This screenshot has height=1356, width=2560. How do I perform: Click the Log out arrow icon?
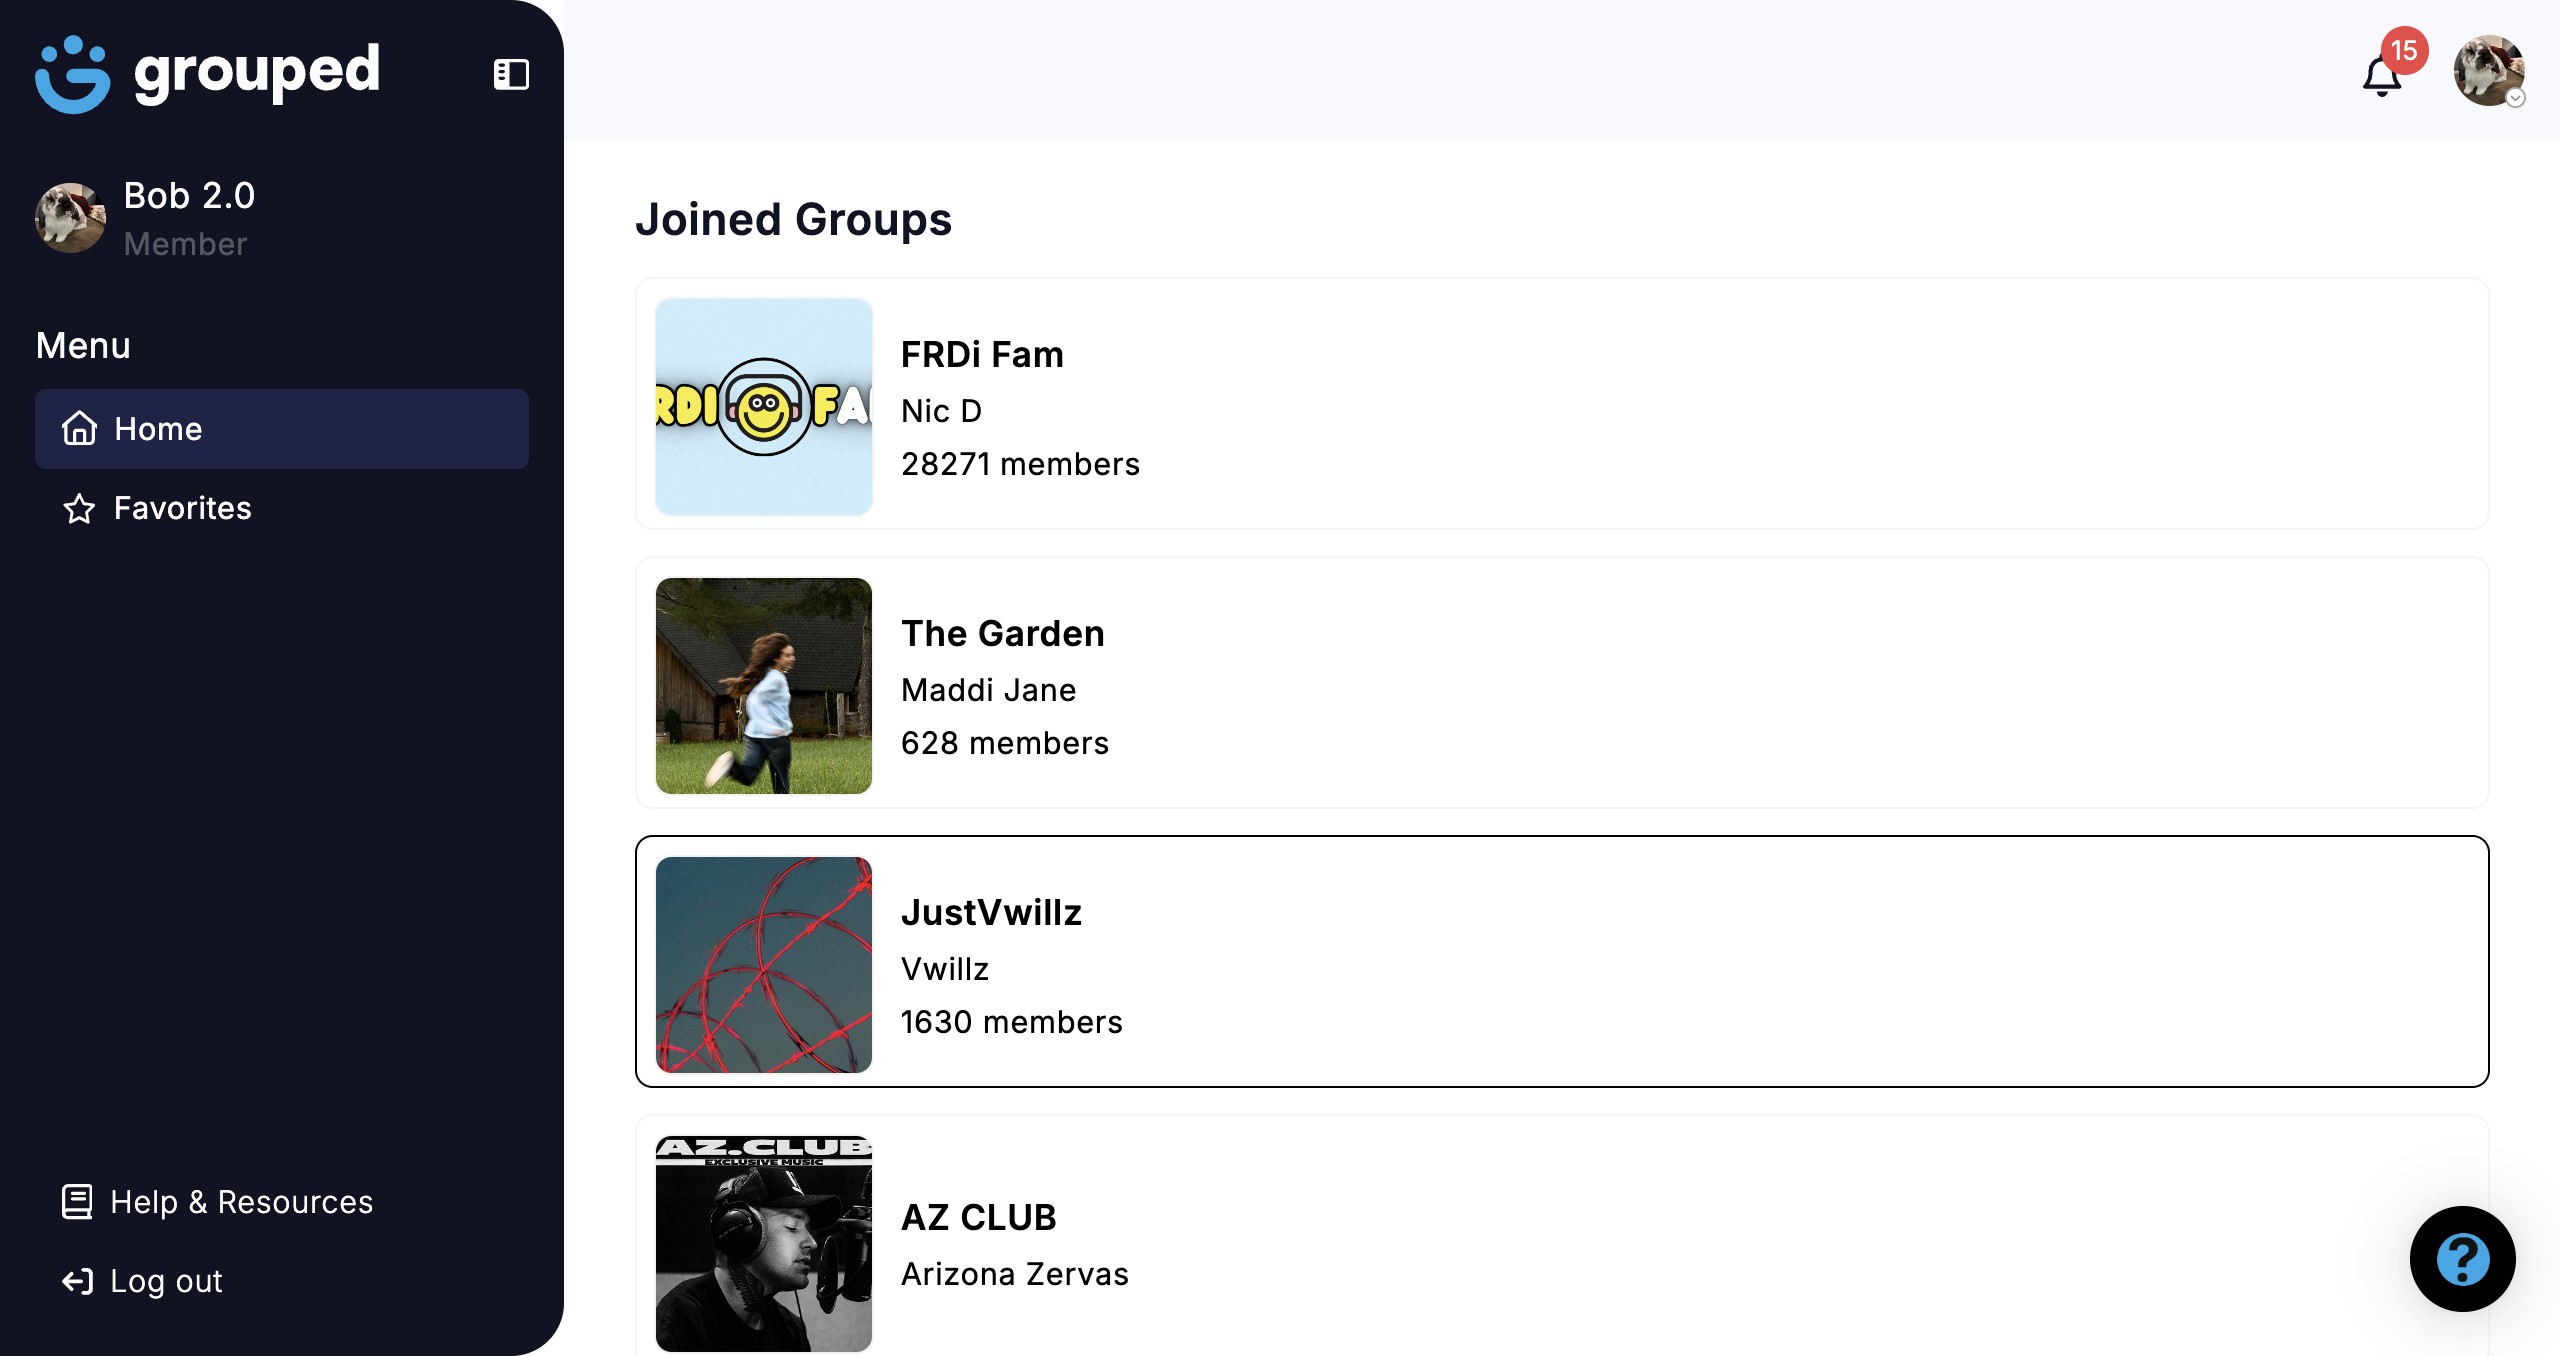77,1281
